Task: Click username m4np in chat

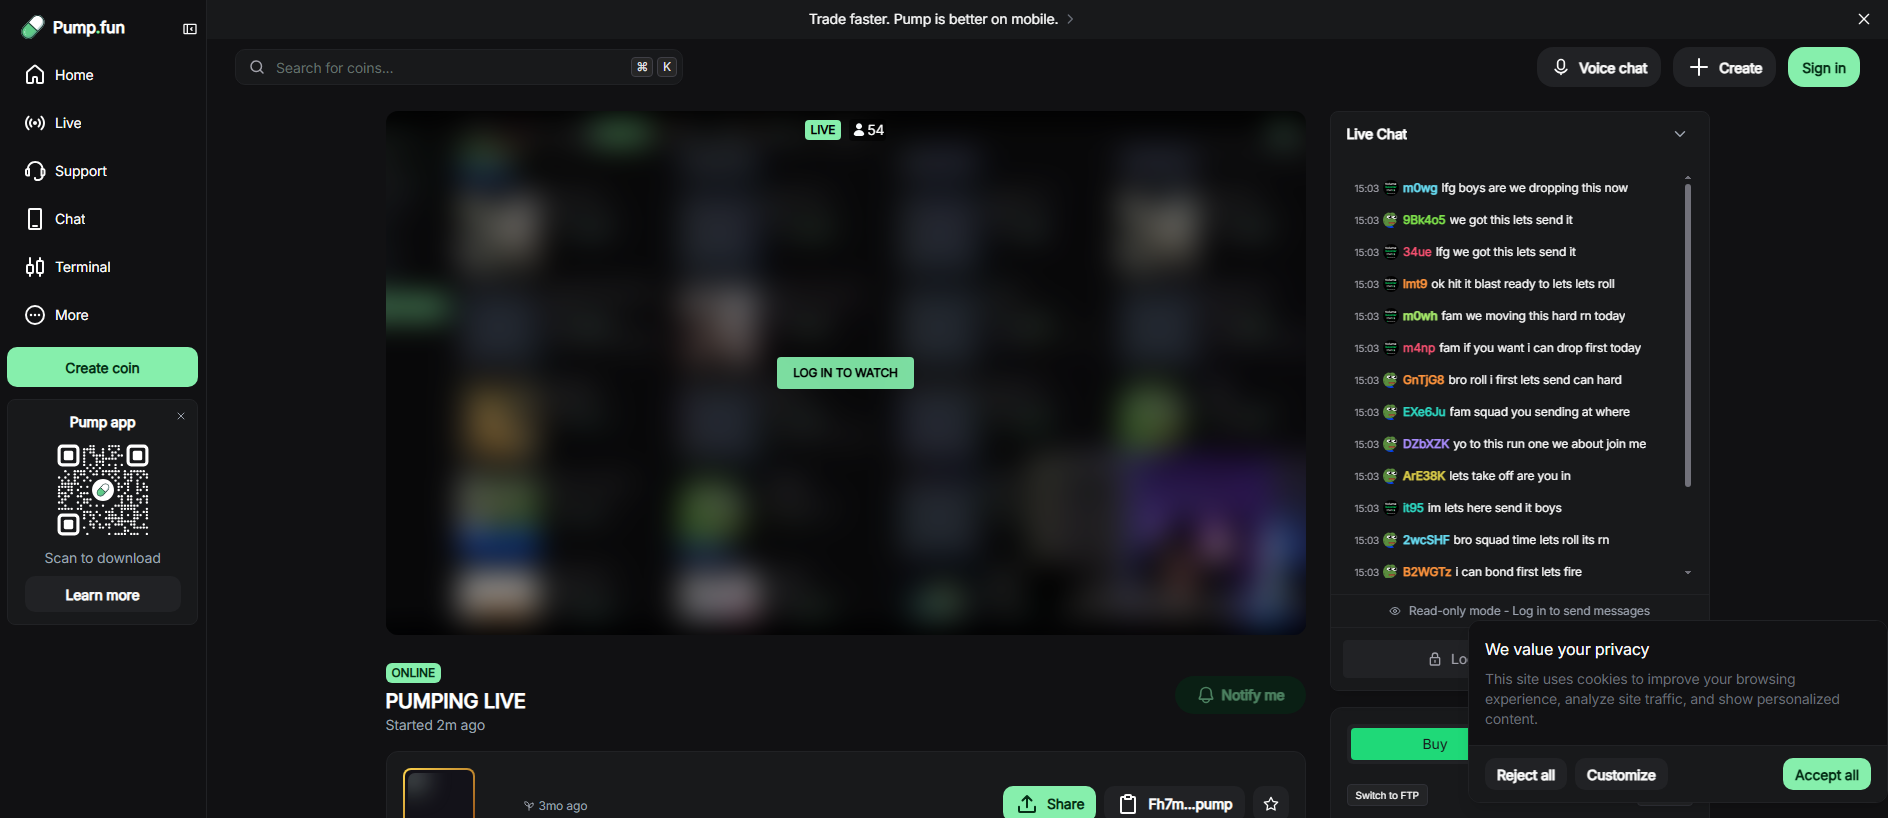Action: (1419, 348)
